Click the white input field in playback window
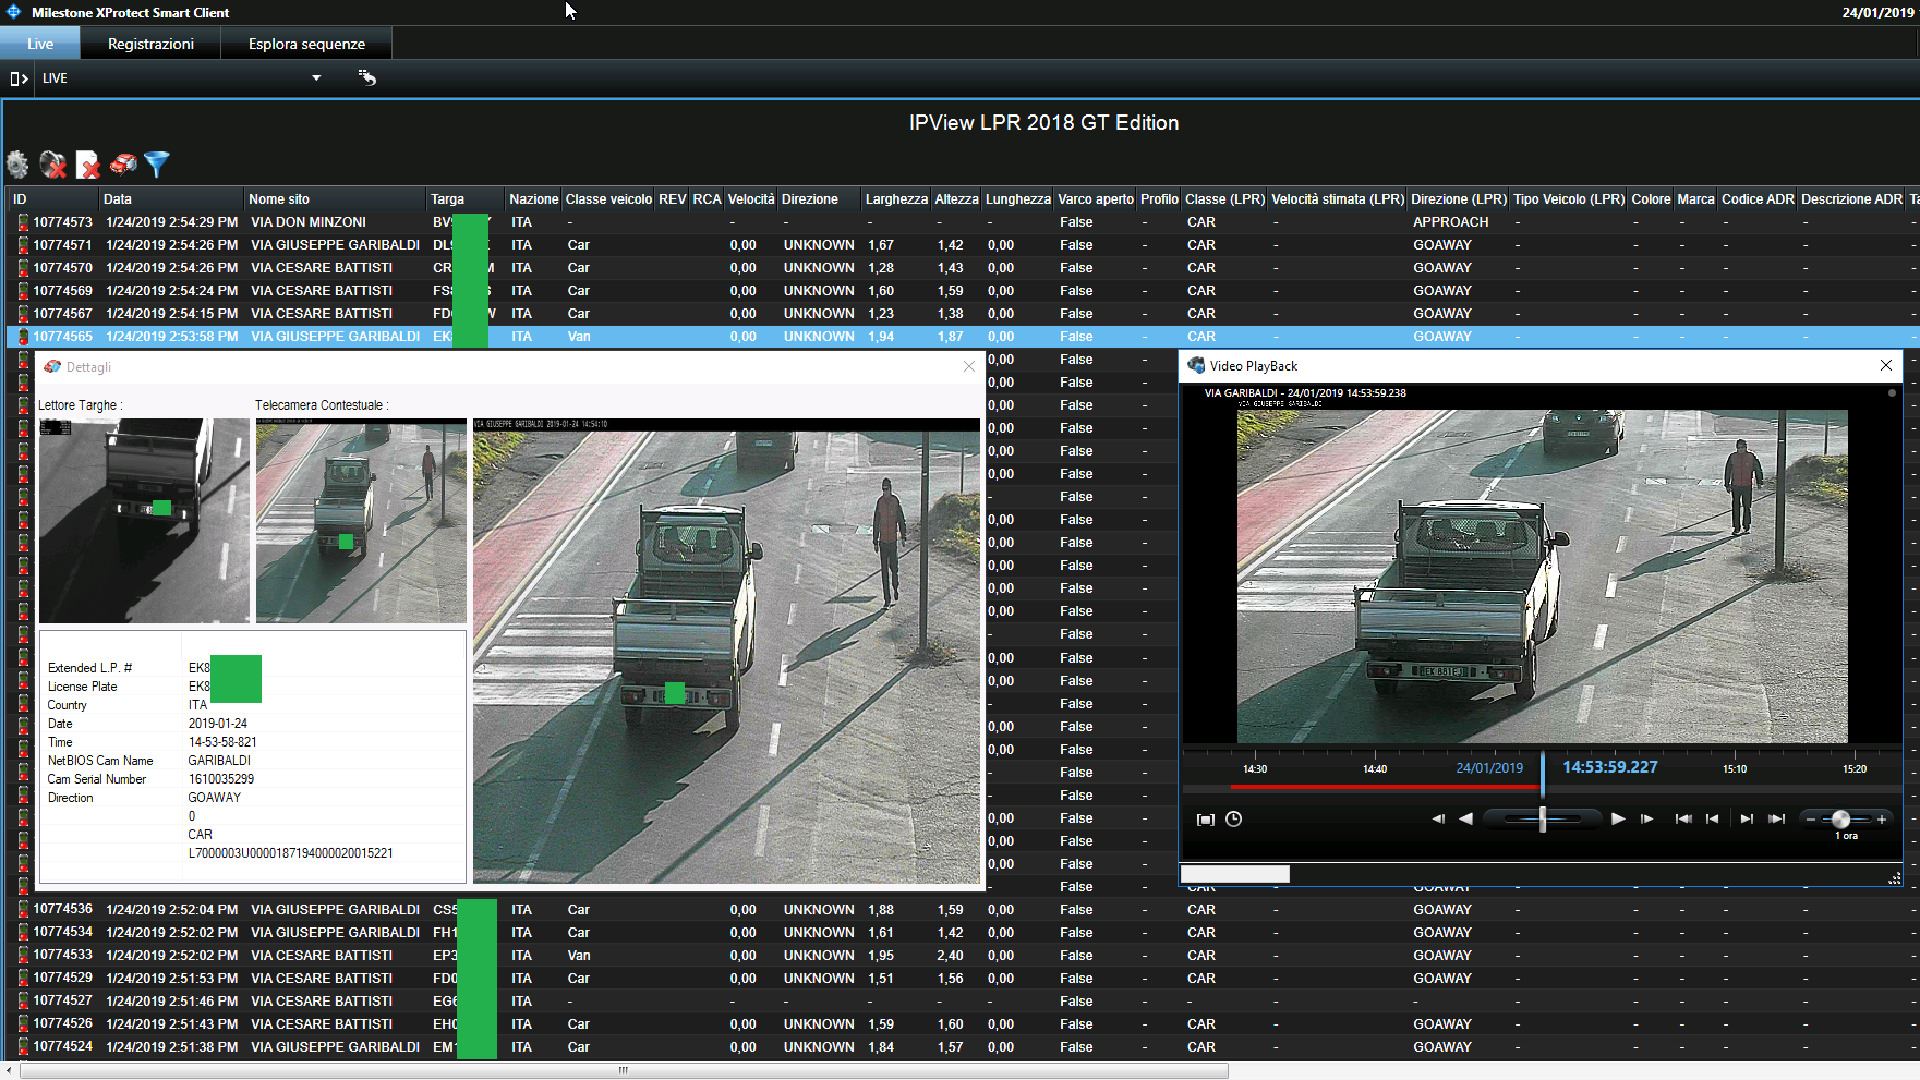 tap(1235, 874)
